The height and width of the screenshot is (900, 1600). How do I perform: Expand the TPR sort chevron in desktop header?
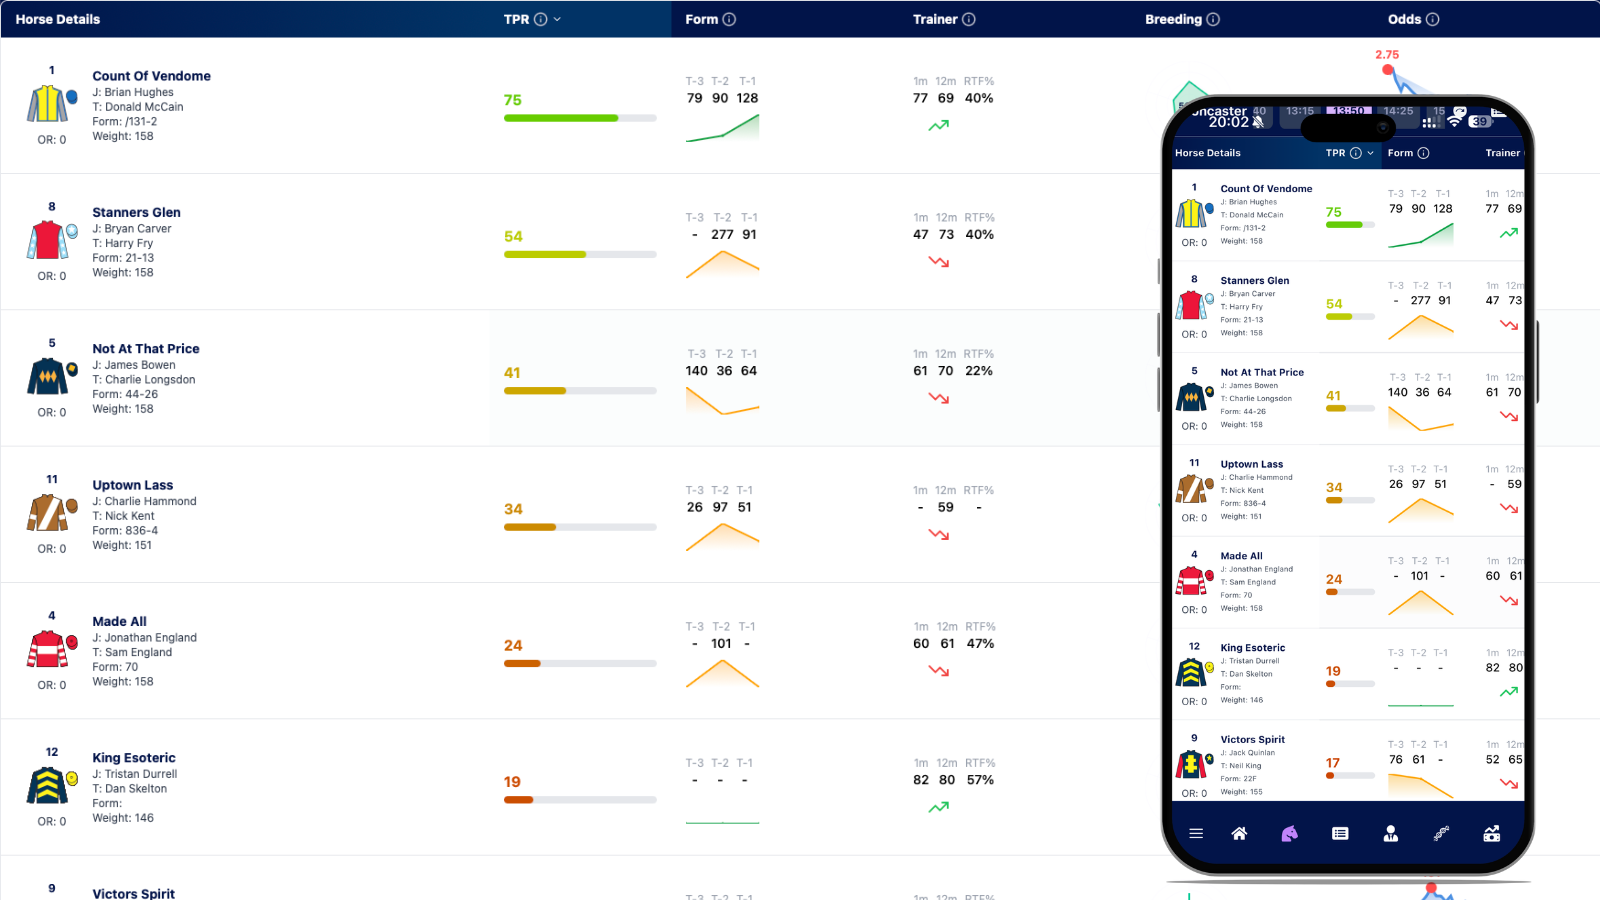[x=557, y=19]
